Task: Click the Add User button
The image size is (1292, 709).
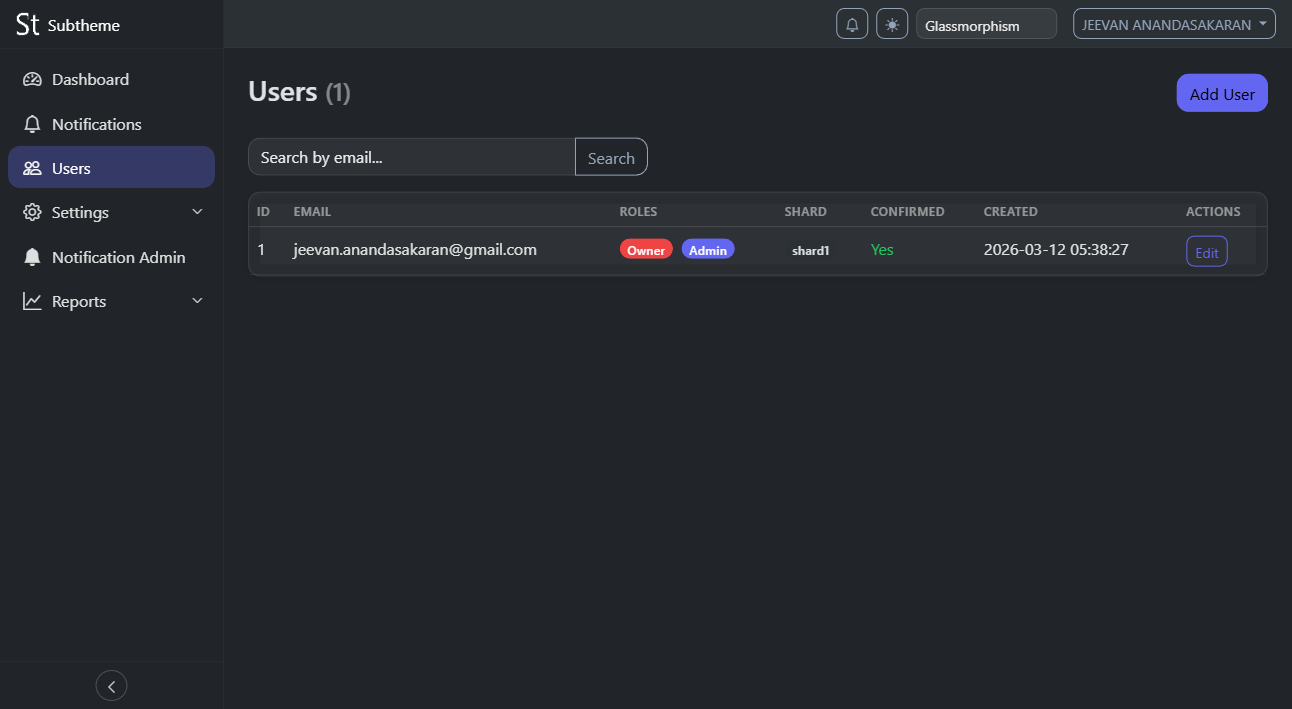Action: 1222,93
